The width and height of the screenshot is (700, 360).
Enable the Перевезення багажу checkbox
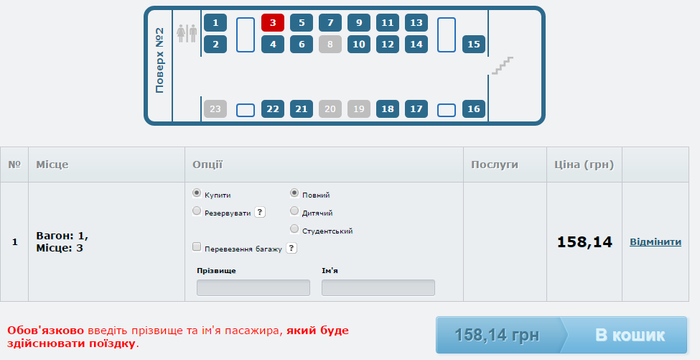coord(196,247)
